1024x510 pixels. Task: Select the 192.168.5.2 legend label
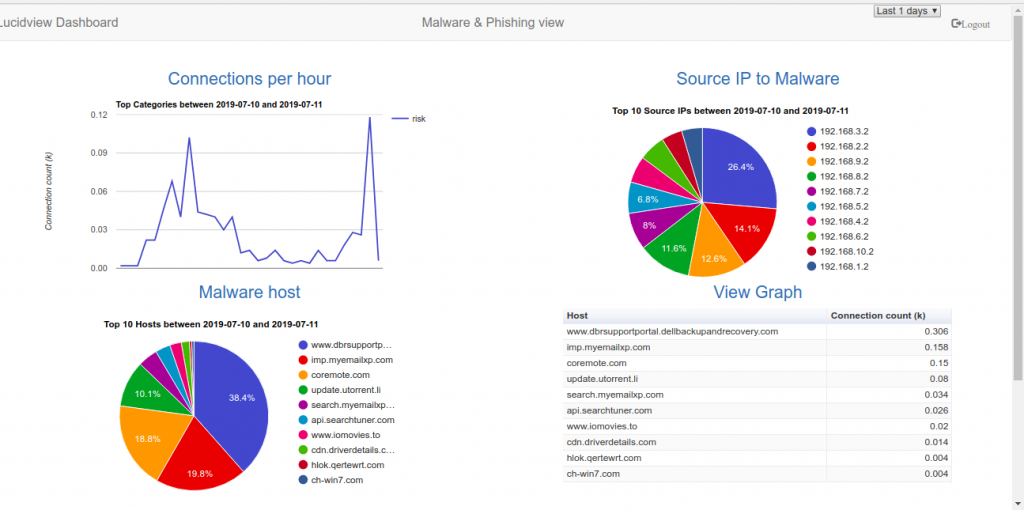pos(844,206)
